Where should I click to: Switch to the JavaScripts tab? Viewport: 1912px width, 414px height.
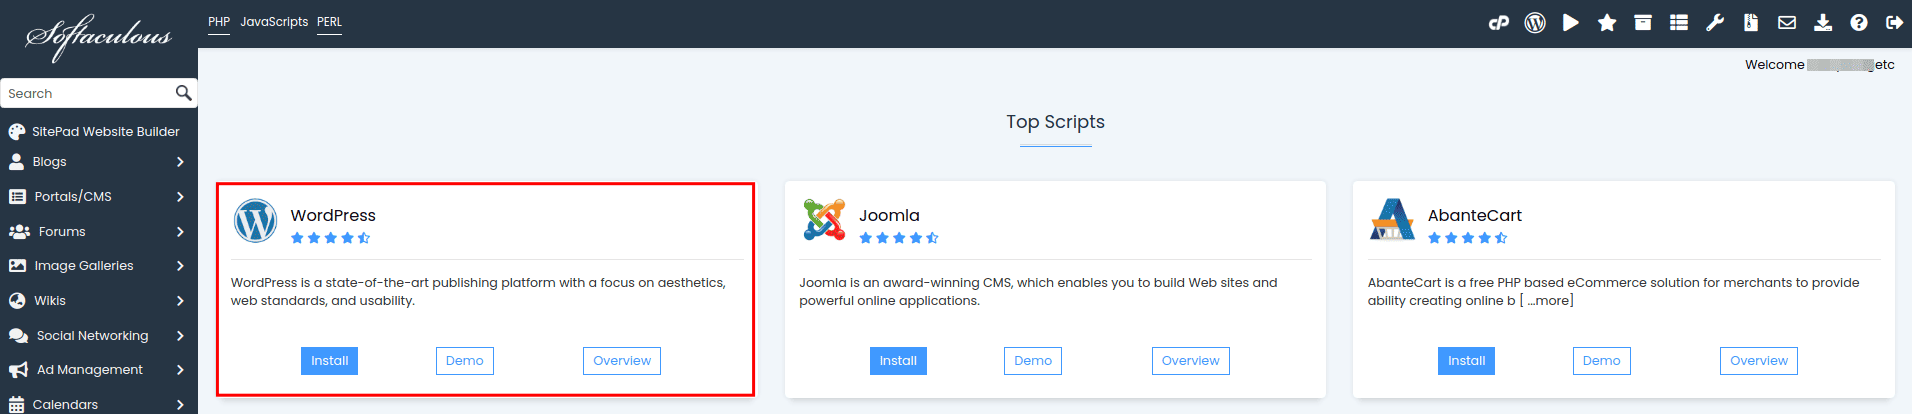click(274, 22)
